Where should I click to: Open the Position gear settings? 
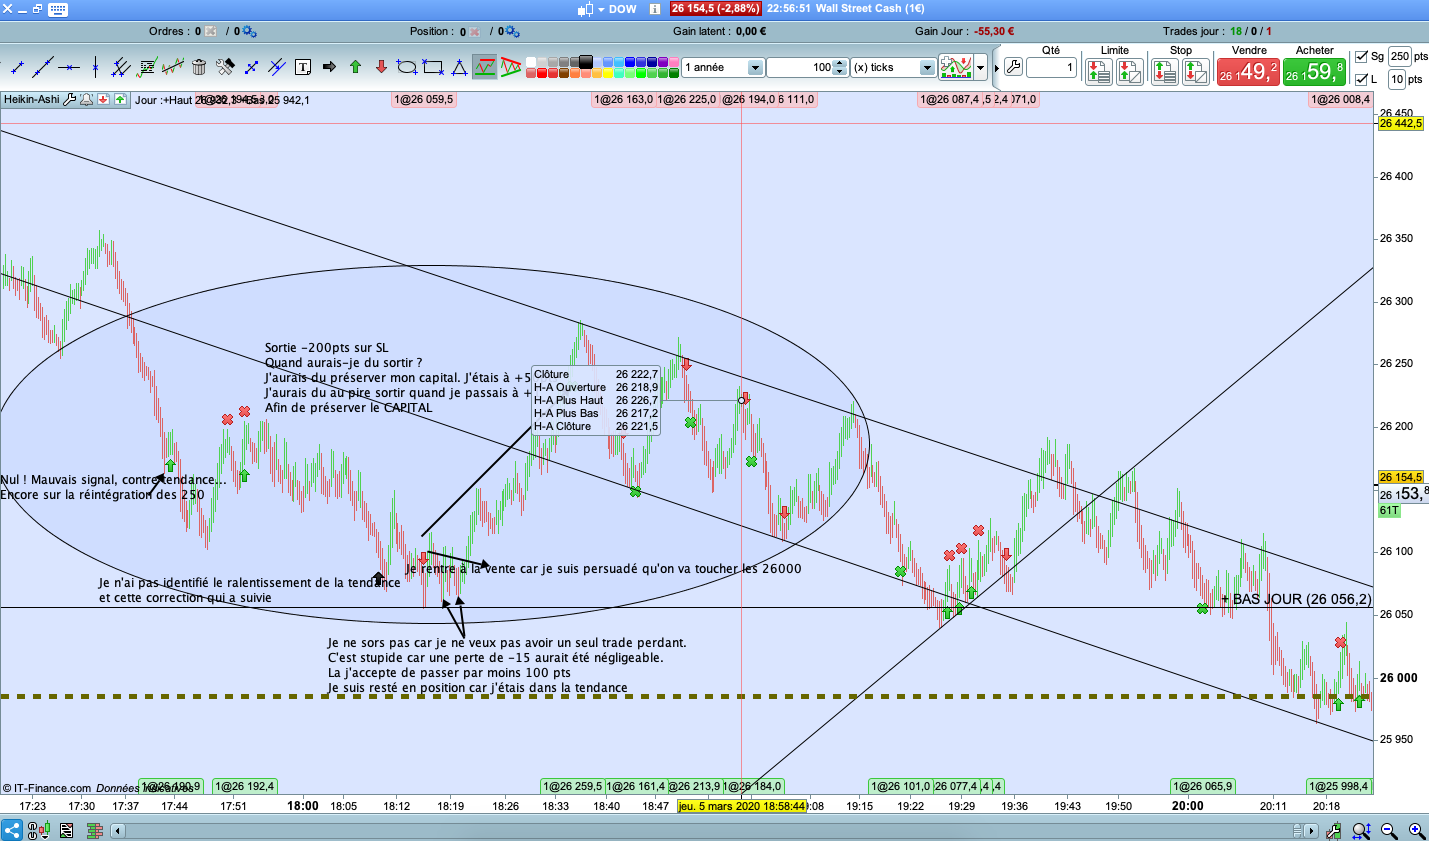coord(513,32)
